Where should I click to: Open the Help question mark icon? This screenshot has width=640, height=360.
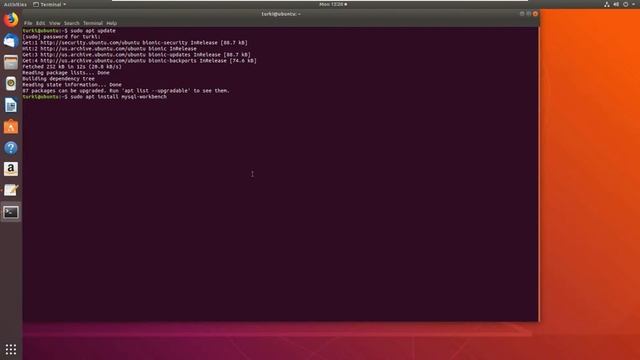pyautogui.click(x=11, y=148)
